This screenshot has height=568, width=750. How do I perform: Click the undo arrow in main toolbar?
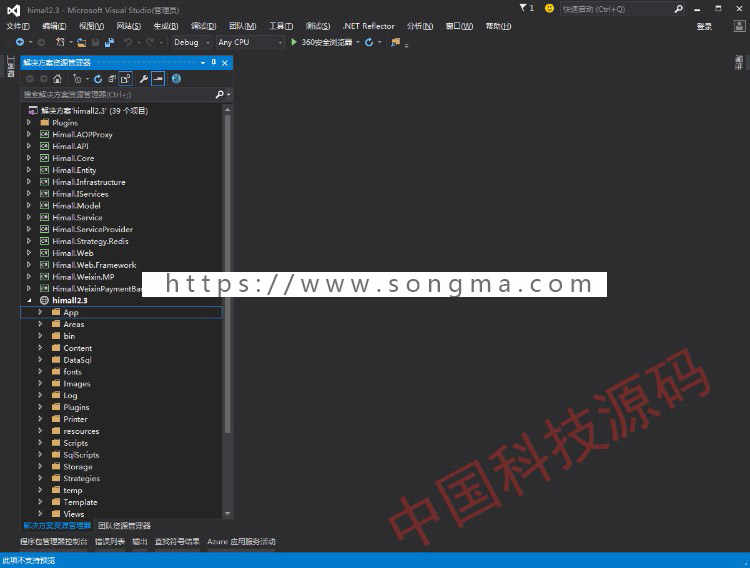point(128,42)
